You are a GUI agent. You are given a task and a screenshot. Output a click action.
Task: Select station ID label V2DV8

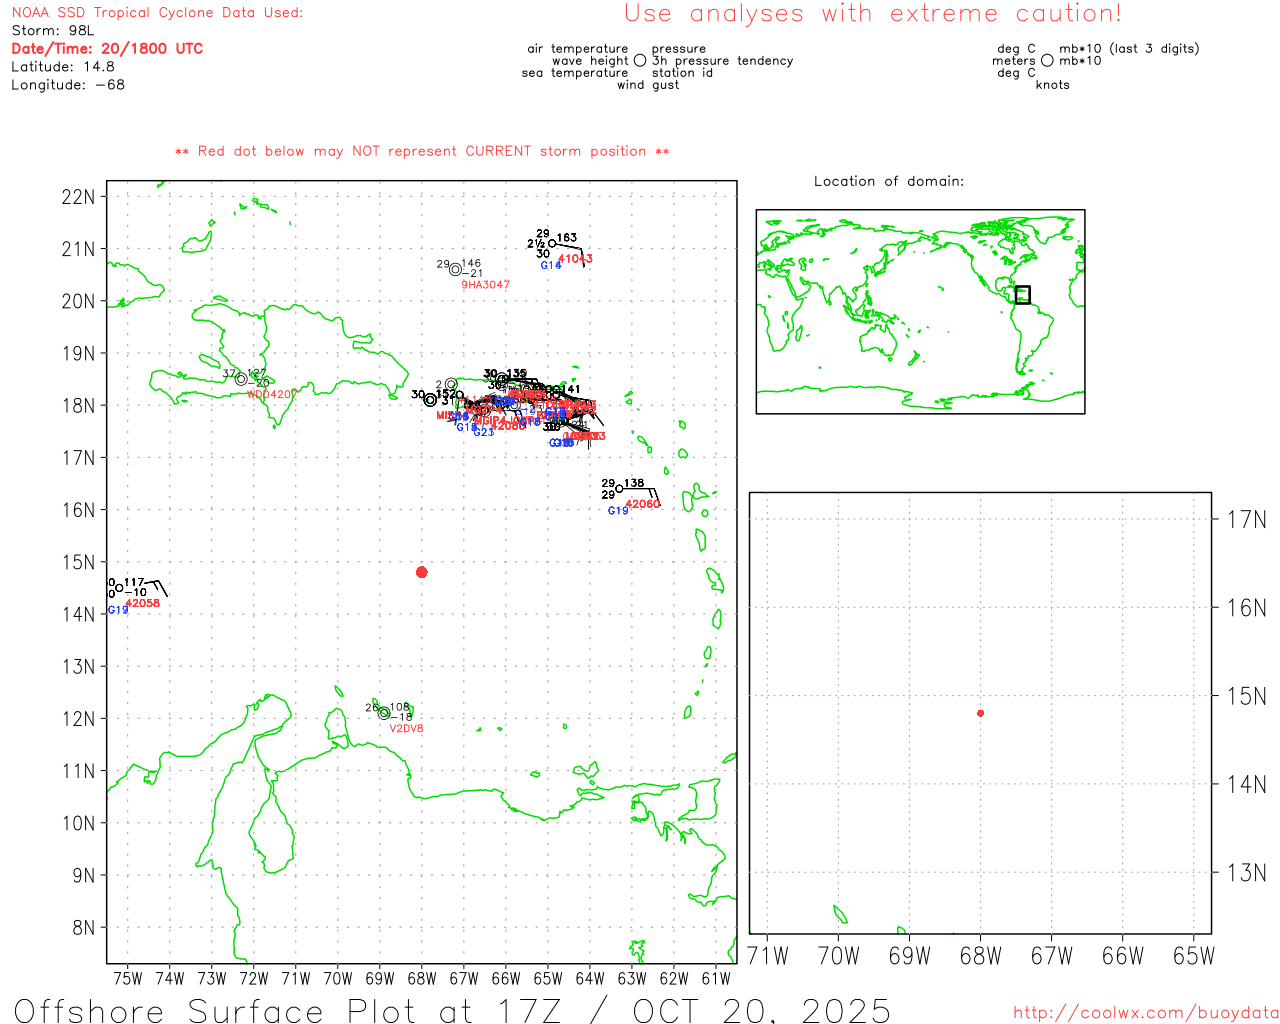(x=406, y=729)
